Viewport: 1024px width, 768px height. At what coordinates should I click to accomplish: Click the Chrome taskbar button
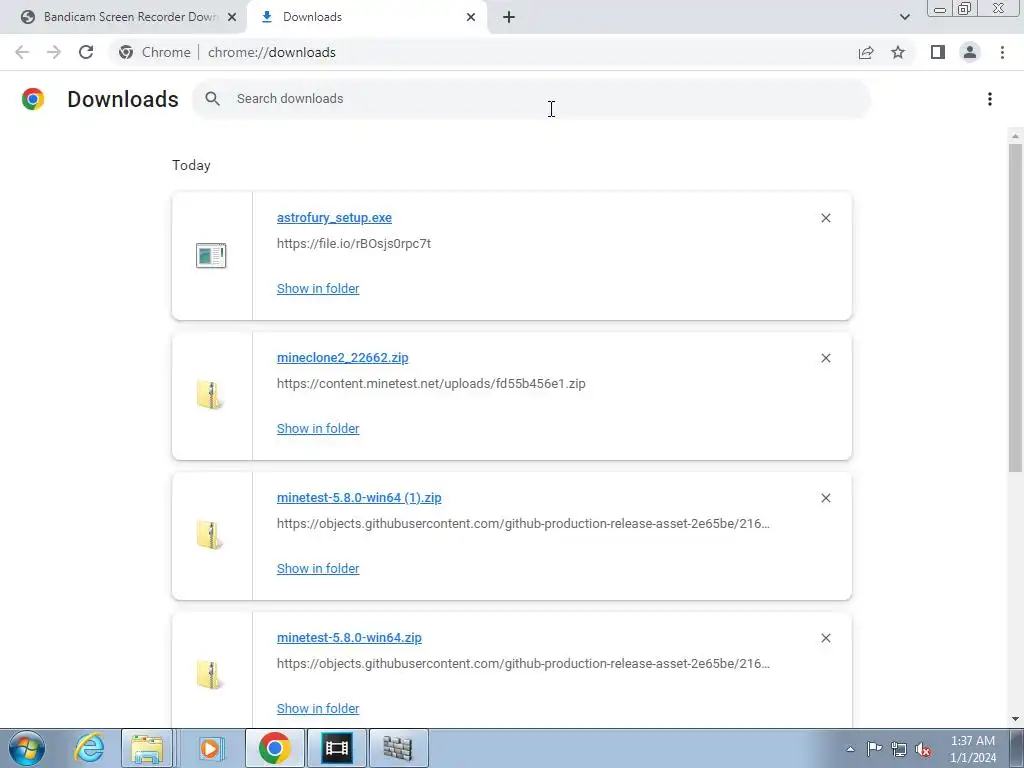point(274,748)
